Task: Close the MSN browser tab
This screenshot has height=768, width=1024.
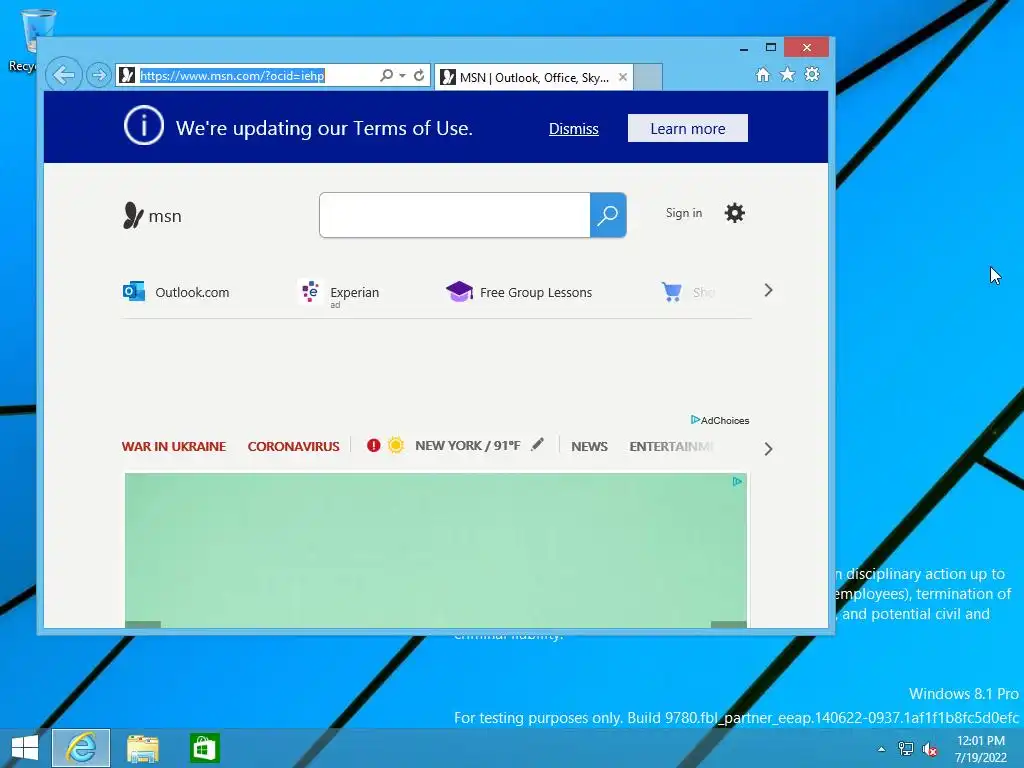Action: (623, 77)
